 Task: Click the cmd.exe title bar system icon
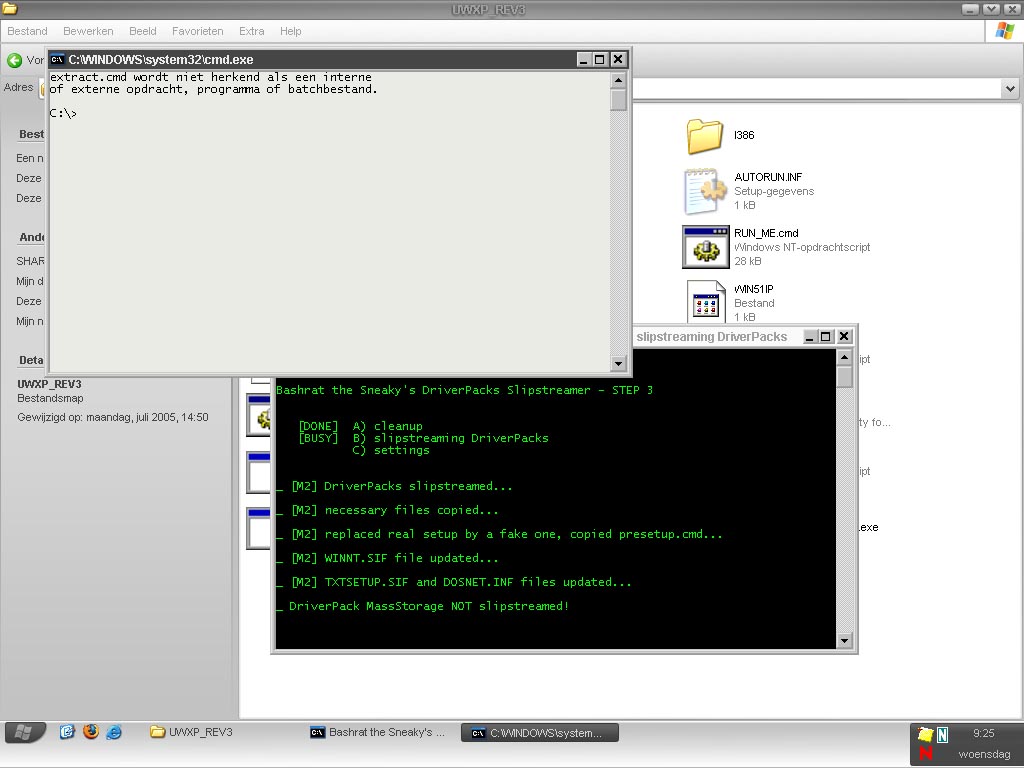(x=57, y=59)
